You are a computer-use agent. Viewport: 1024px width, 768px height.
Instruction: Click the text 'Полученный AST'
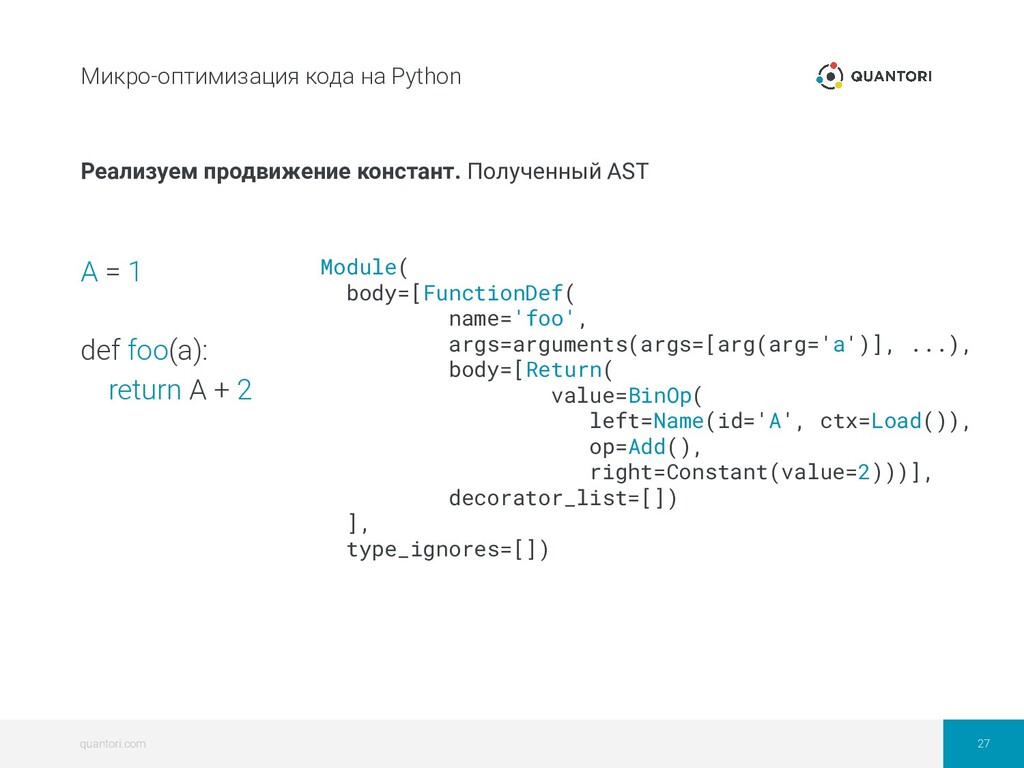tap(558, 172)
